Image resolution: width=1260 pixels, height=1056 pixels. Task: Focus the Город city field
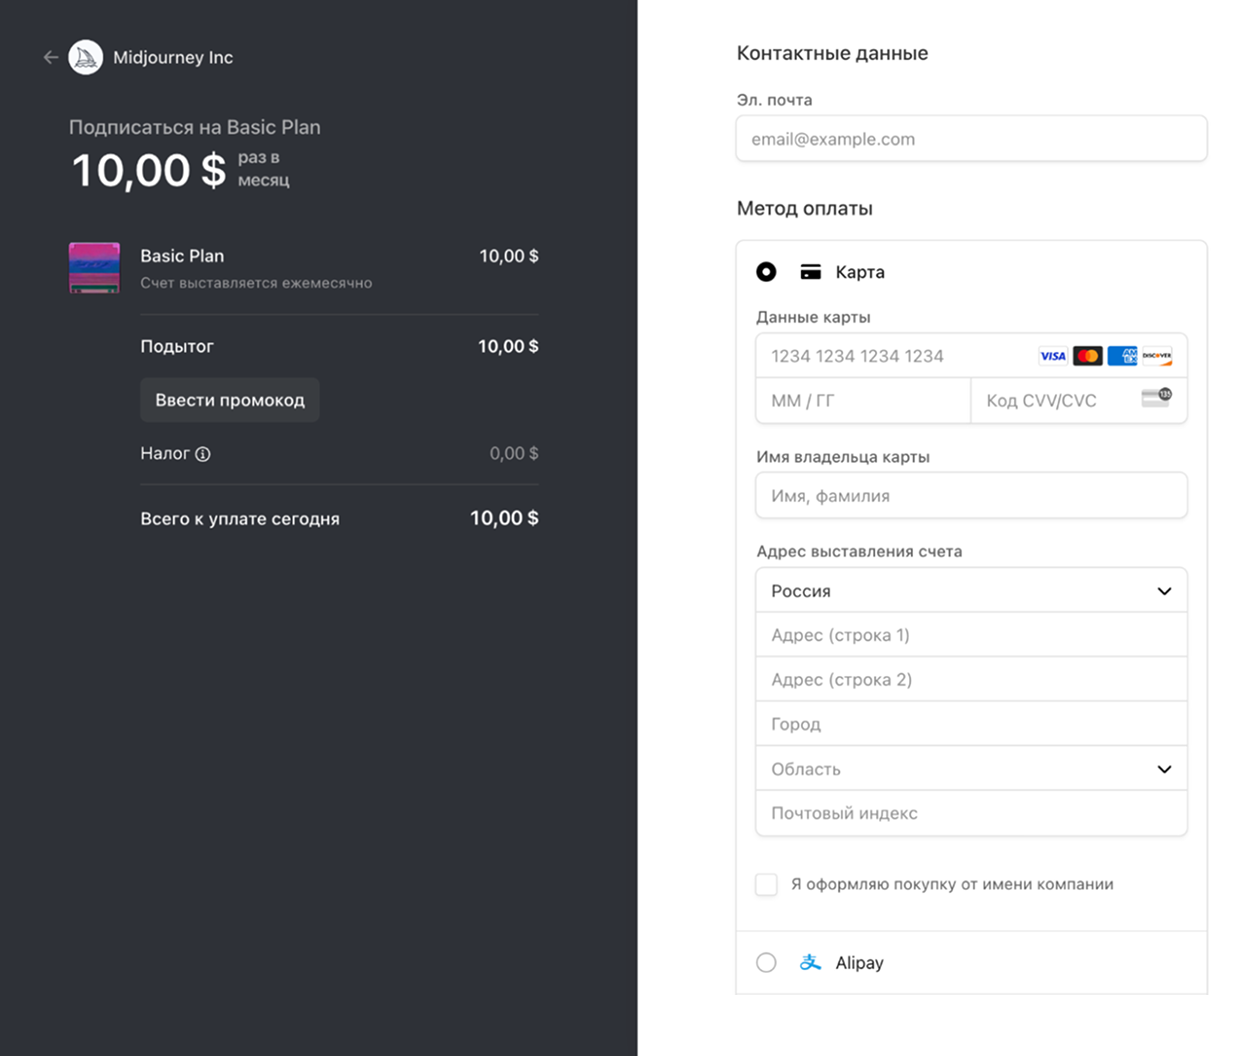[971, 724]
